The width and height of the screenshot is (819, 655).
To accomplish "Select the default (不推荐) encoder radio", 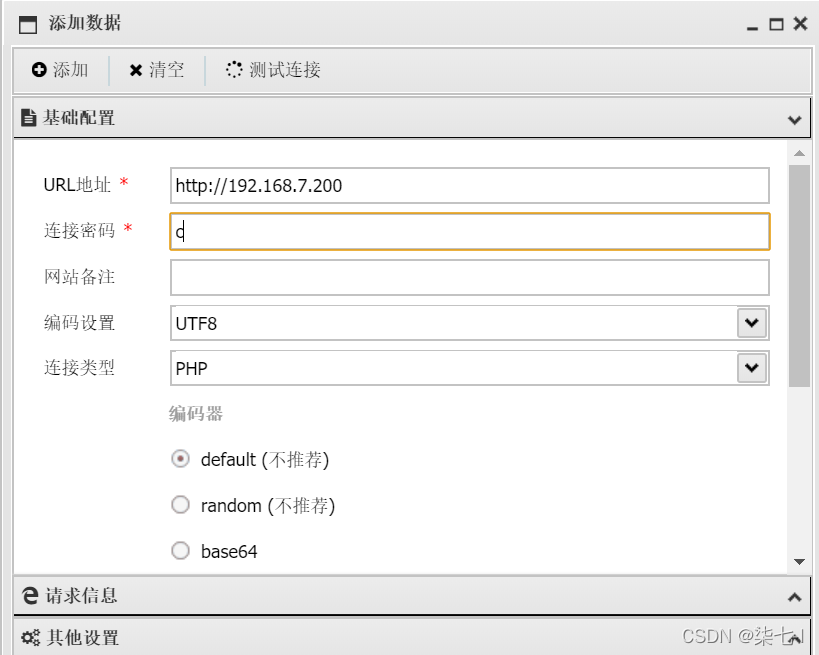I will (x=180, y=459).
